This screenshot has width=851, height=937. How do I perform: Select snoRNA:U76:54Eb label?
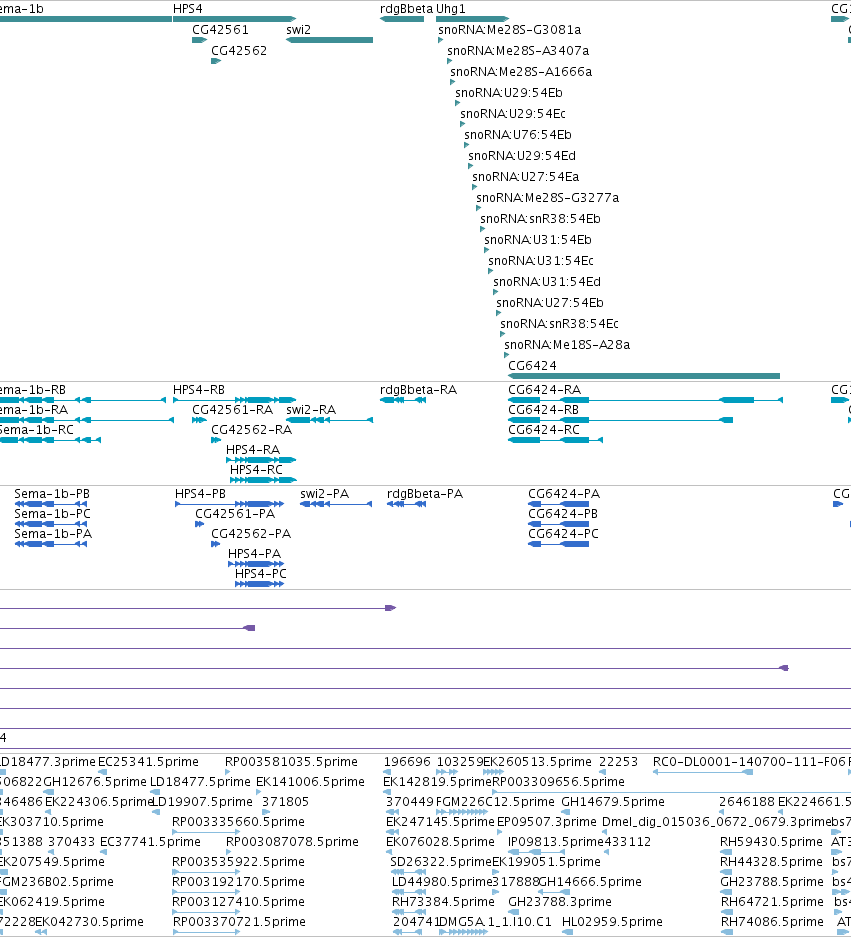pos(518,134)
